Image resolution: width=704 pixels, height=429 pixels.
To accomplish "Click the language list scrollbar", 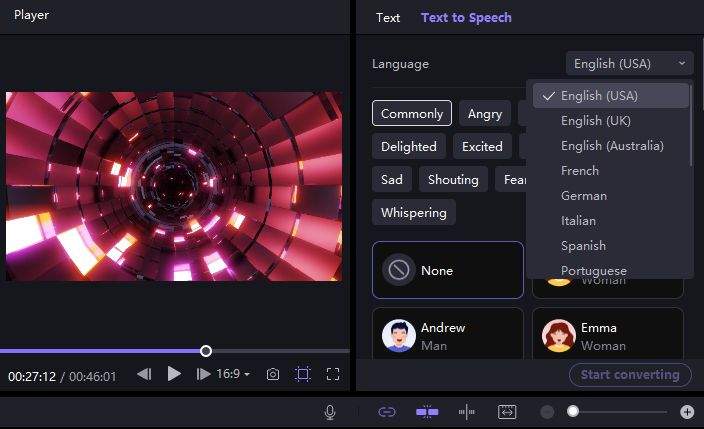I will [x=691, y=126].
